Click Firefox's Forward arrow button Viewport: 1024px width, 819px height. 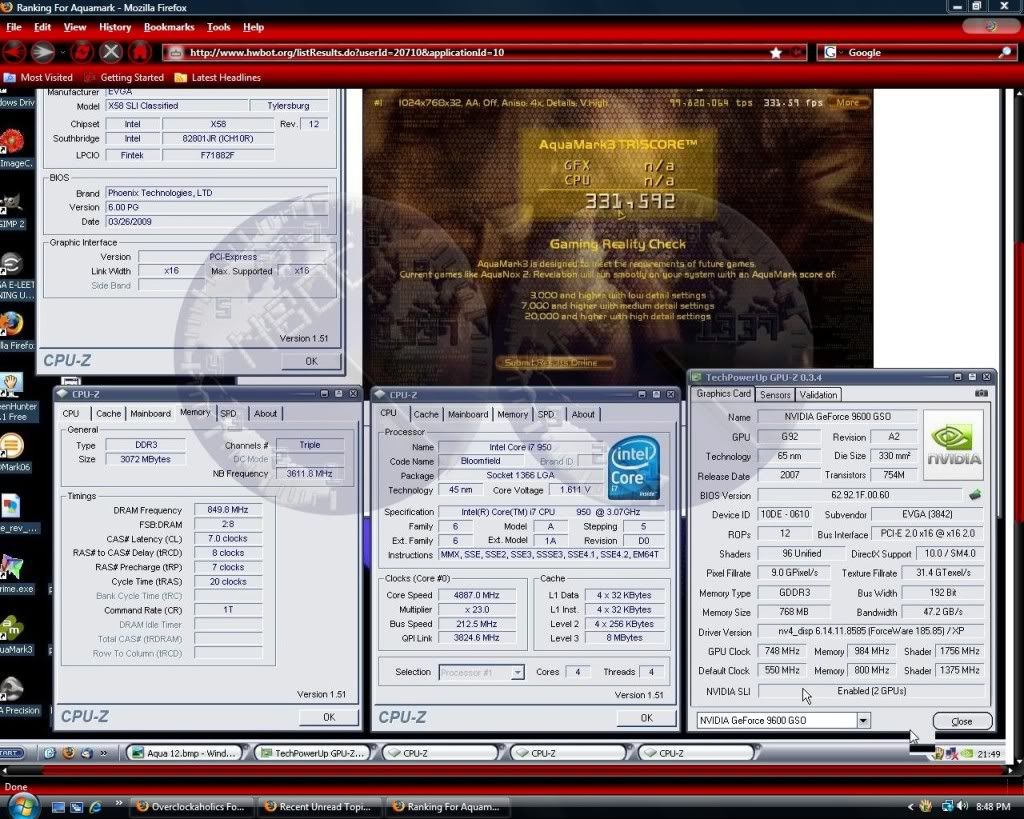tap(42, 52)
